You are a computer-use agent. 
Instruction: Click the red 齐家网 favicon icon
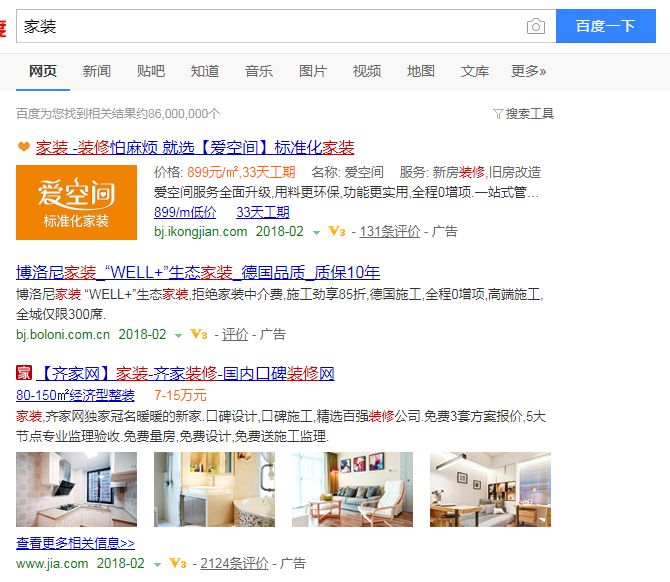click(x=24, y=373)
